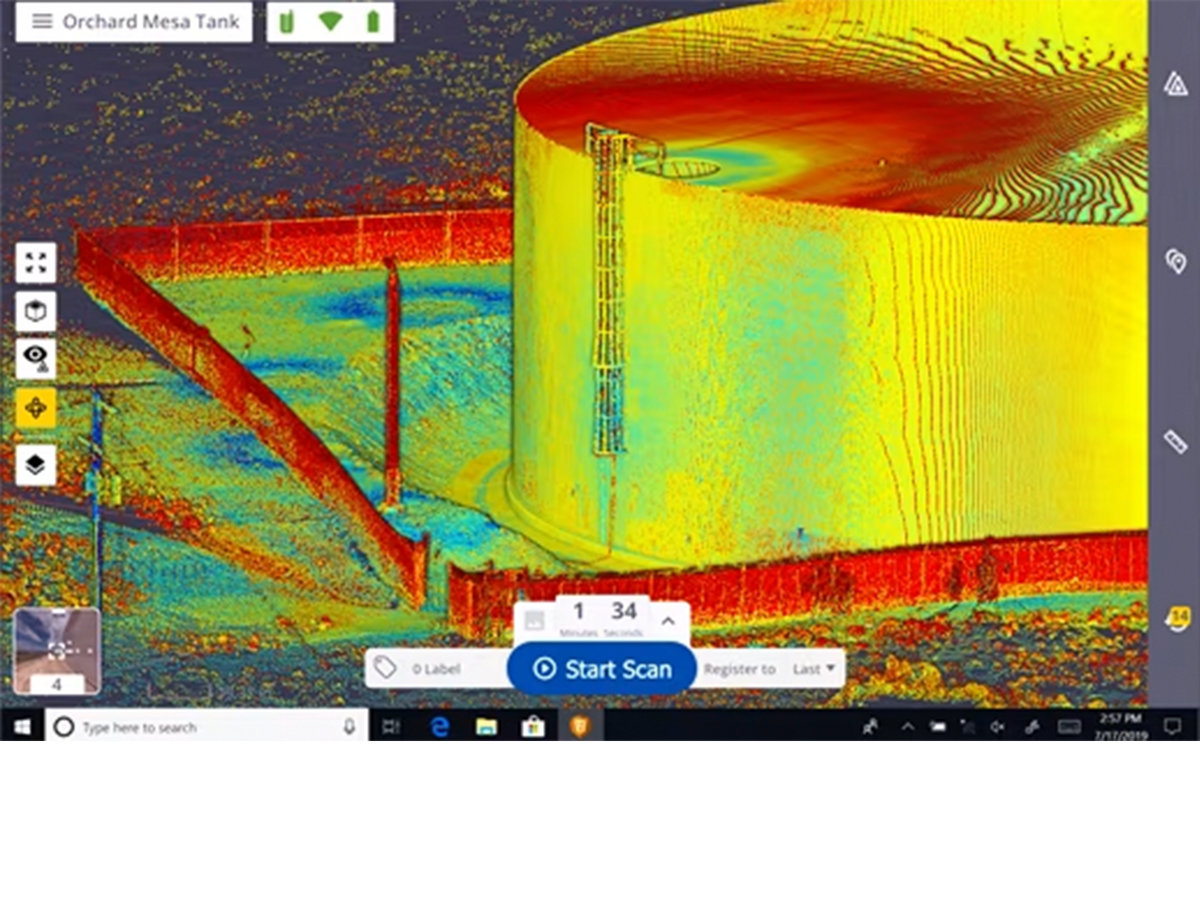This screenshot has height=900, width=1200.
Task: Open the Windows Start menu
Action: pos(22,727)
